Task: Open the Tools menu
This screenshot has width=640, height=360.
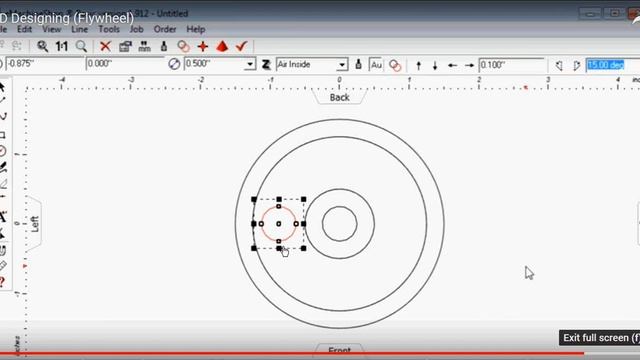Action: [109, 29]
